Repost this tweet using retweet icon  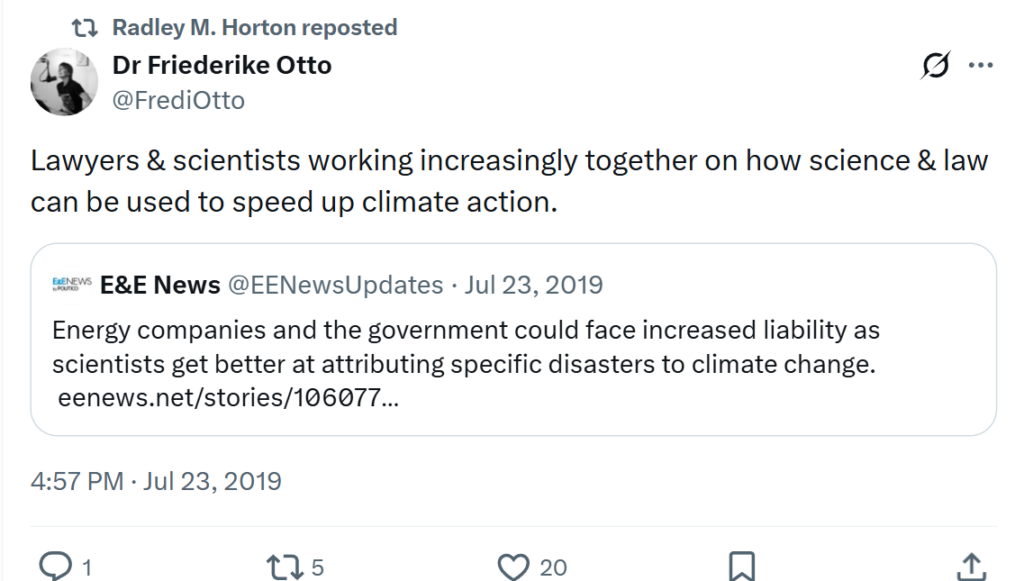(x=283, y=567)
